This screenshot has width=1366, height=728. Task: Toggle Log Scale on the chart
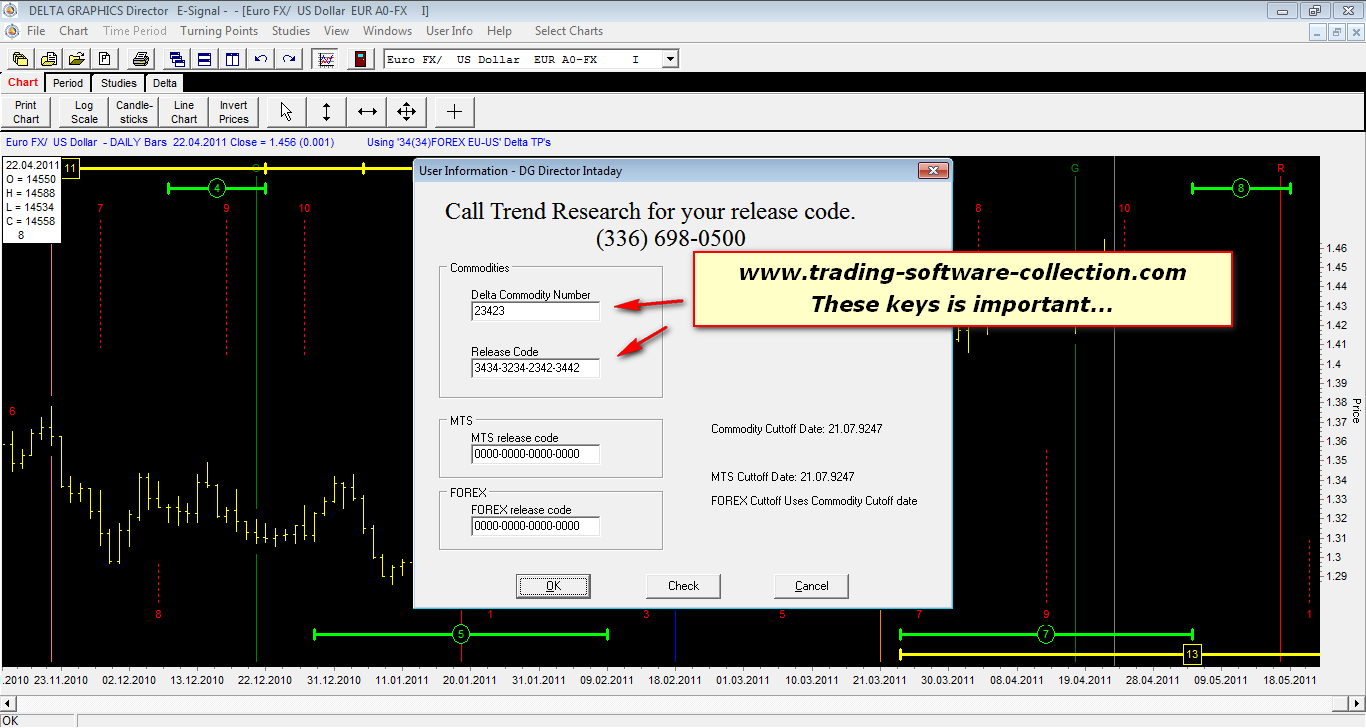pos(84,112)
